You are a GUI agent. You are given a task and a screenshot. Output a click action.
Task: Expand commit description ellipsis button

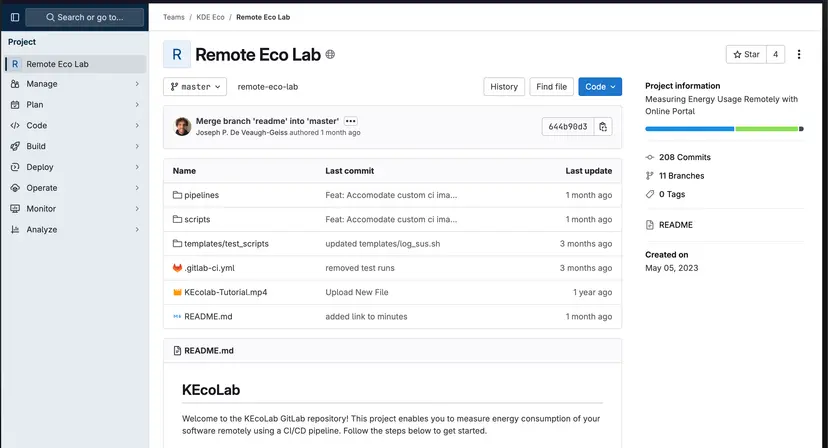click(351, 121)
